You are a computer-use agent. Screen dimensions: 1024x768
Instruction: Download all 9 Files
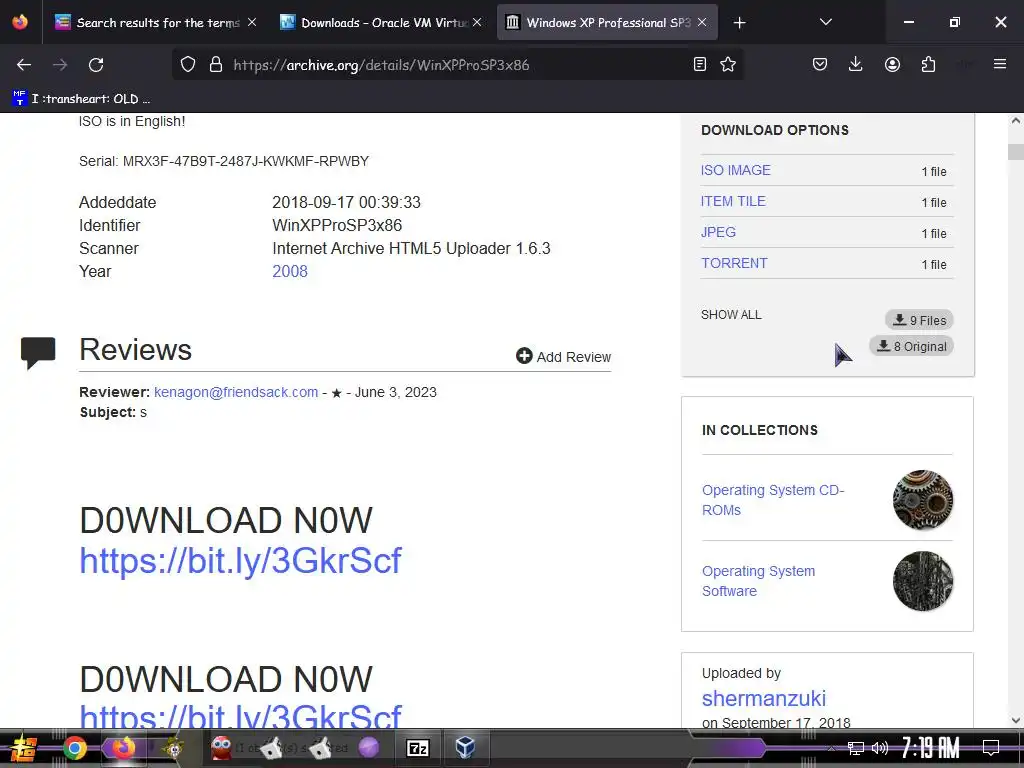coord(920,320)
